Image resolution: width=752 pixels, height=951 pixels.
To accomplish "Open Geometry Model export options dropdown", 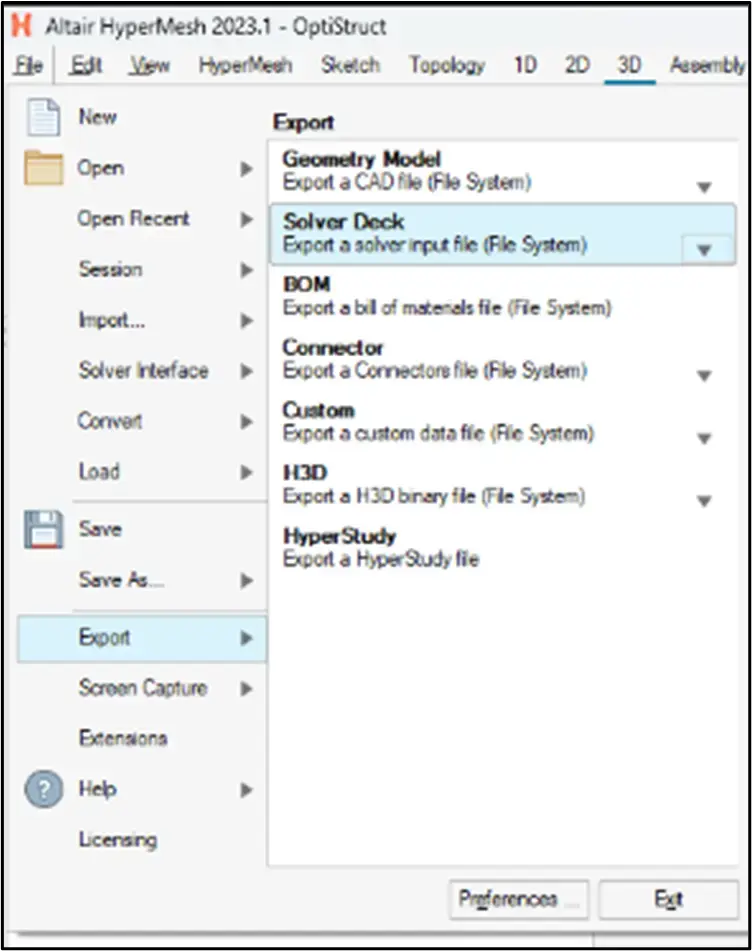I will click(704, 187).
